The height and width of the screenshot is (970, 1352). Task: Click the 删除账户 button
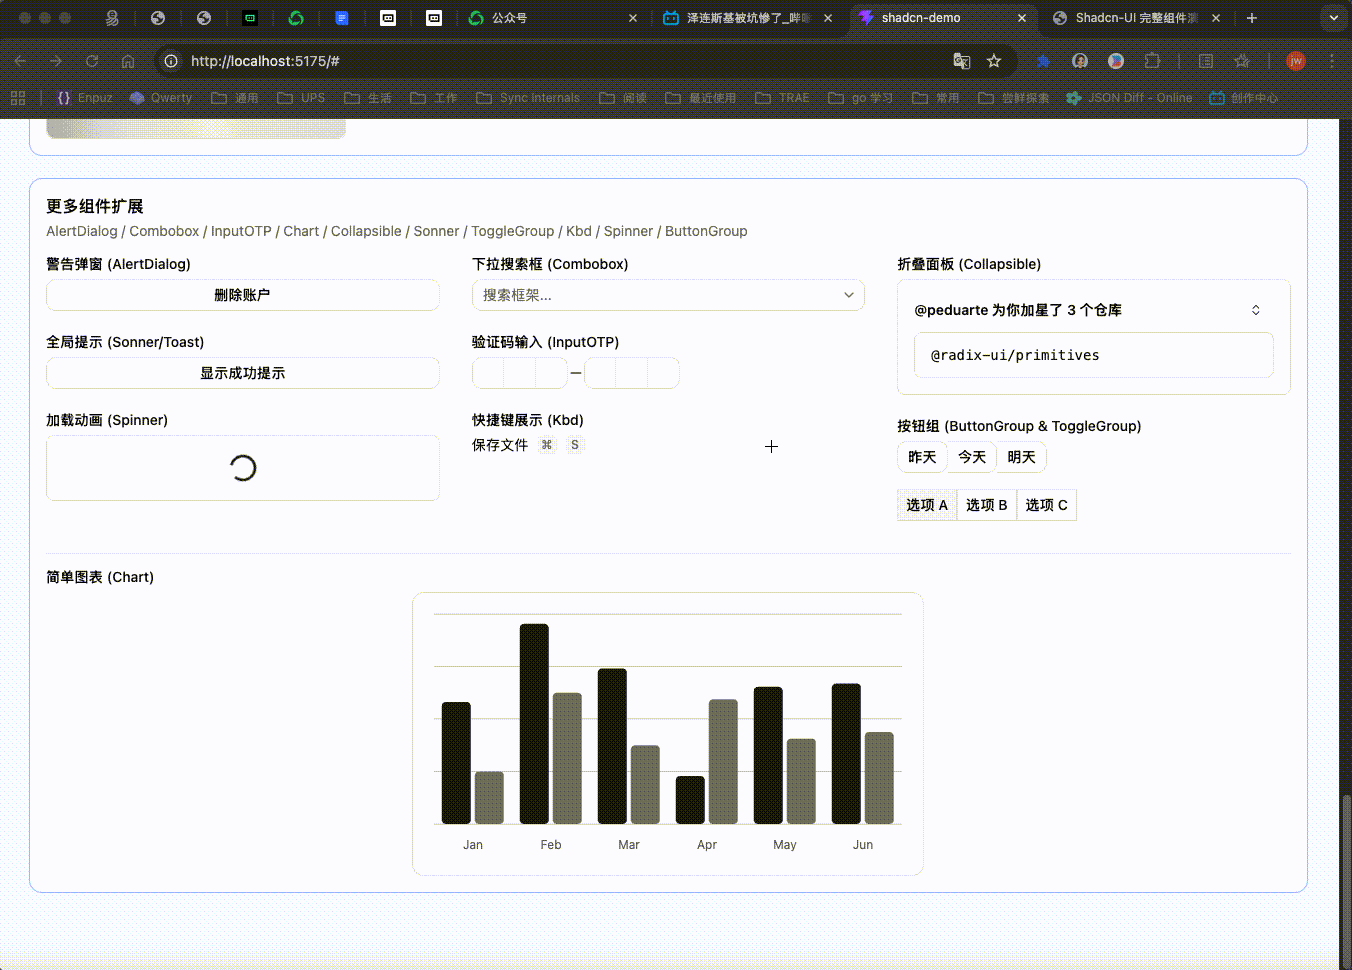pos(242,295)
